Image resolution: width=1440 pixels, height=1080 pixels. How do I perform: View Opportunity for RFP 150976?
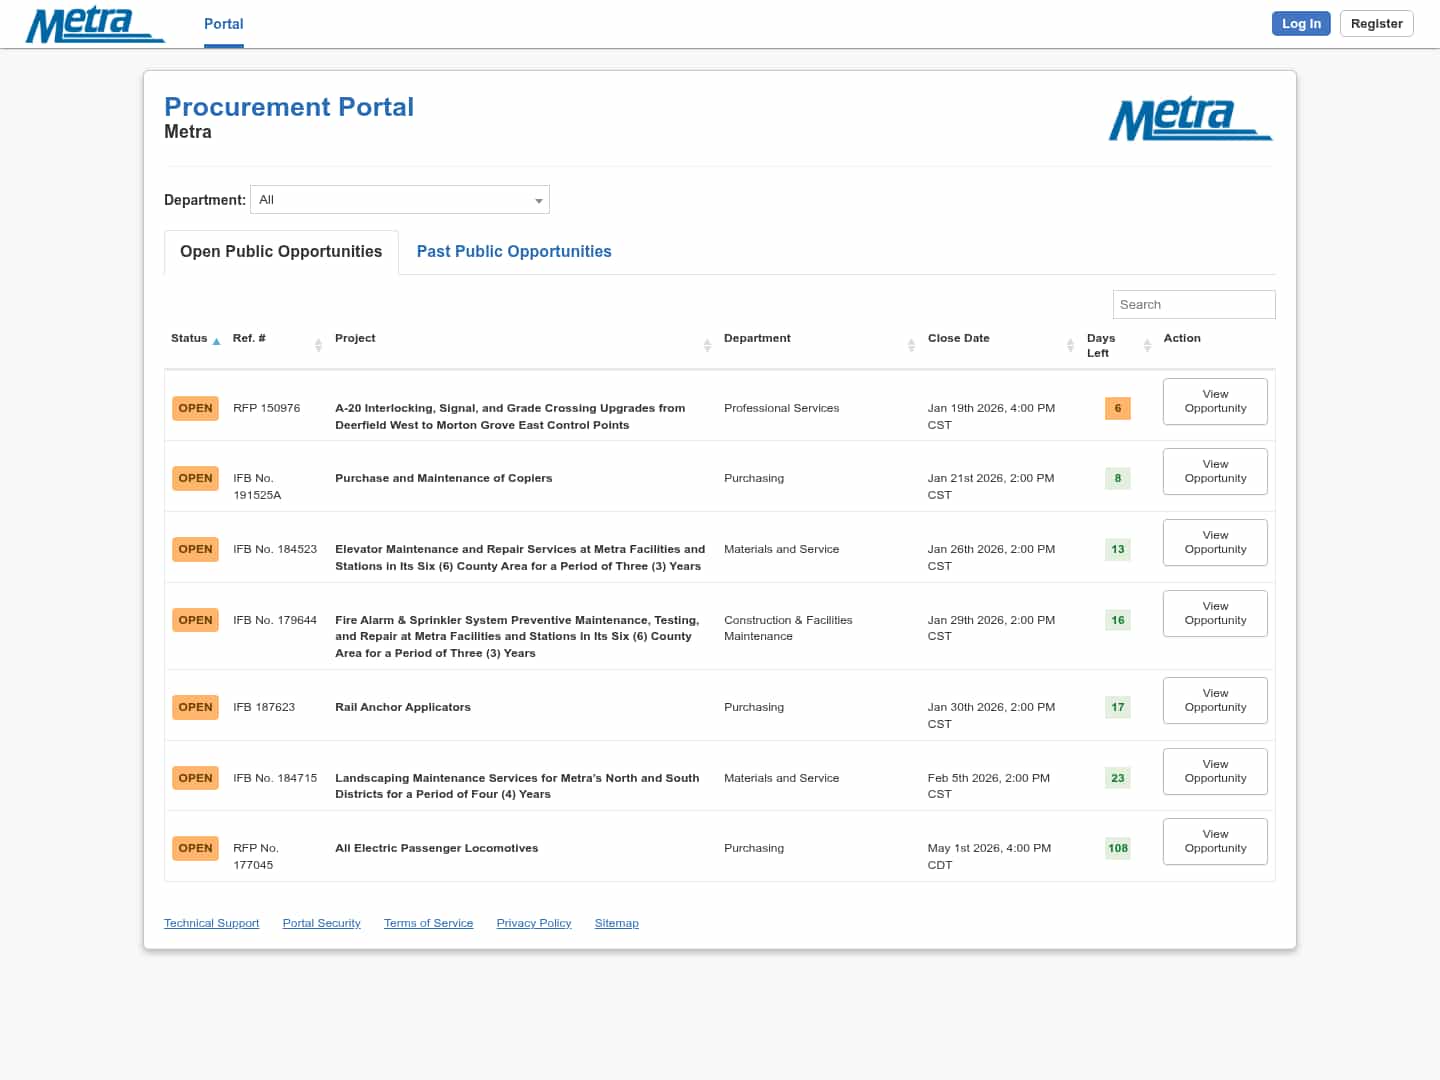click(1215, 401)
